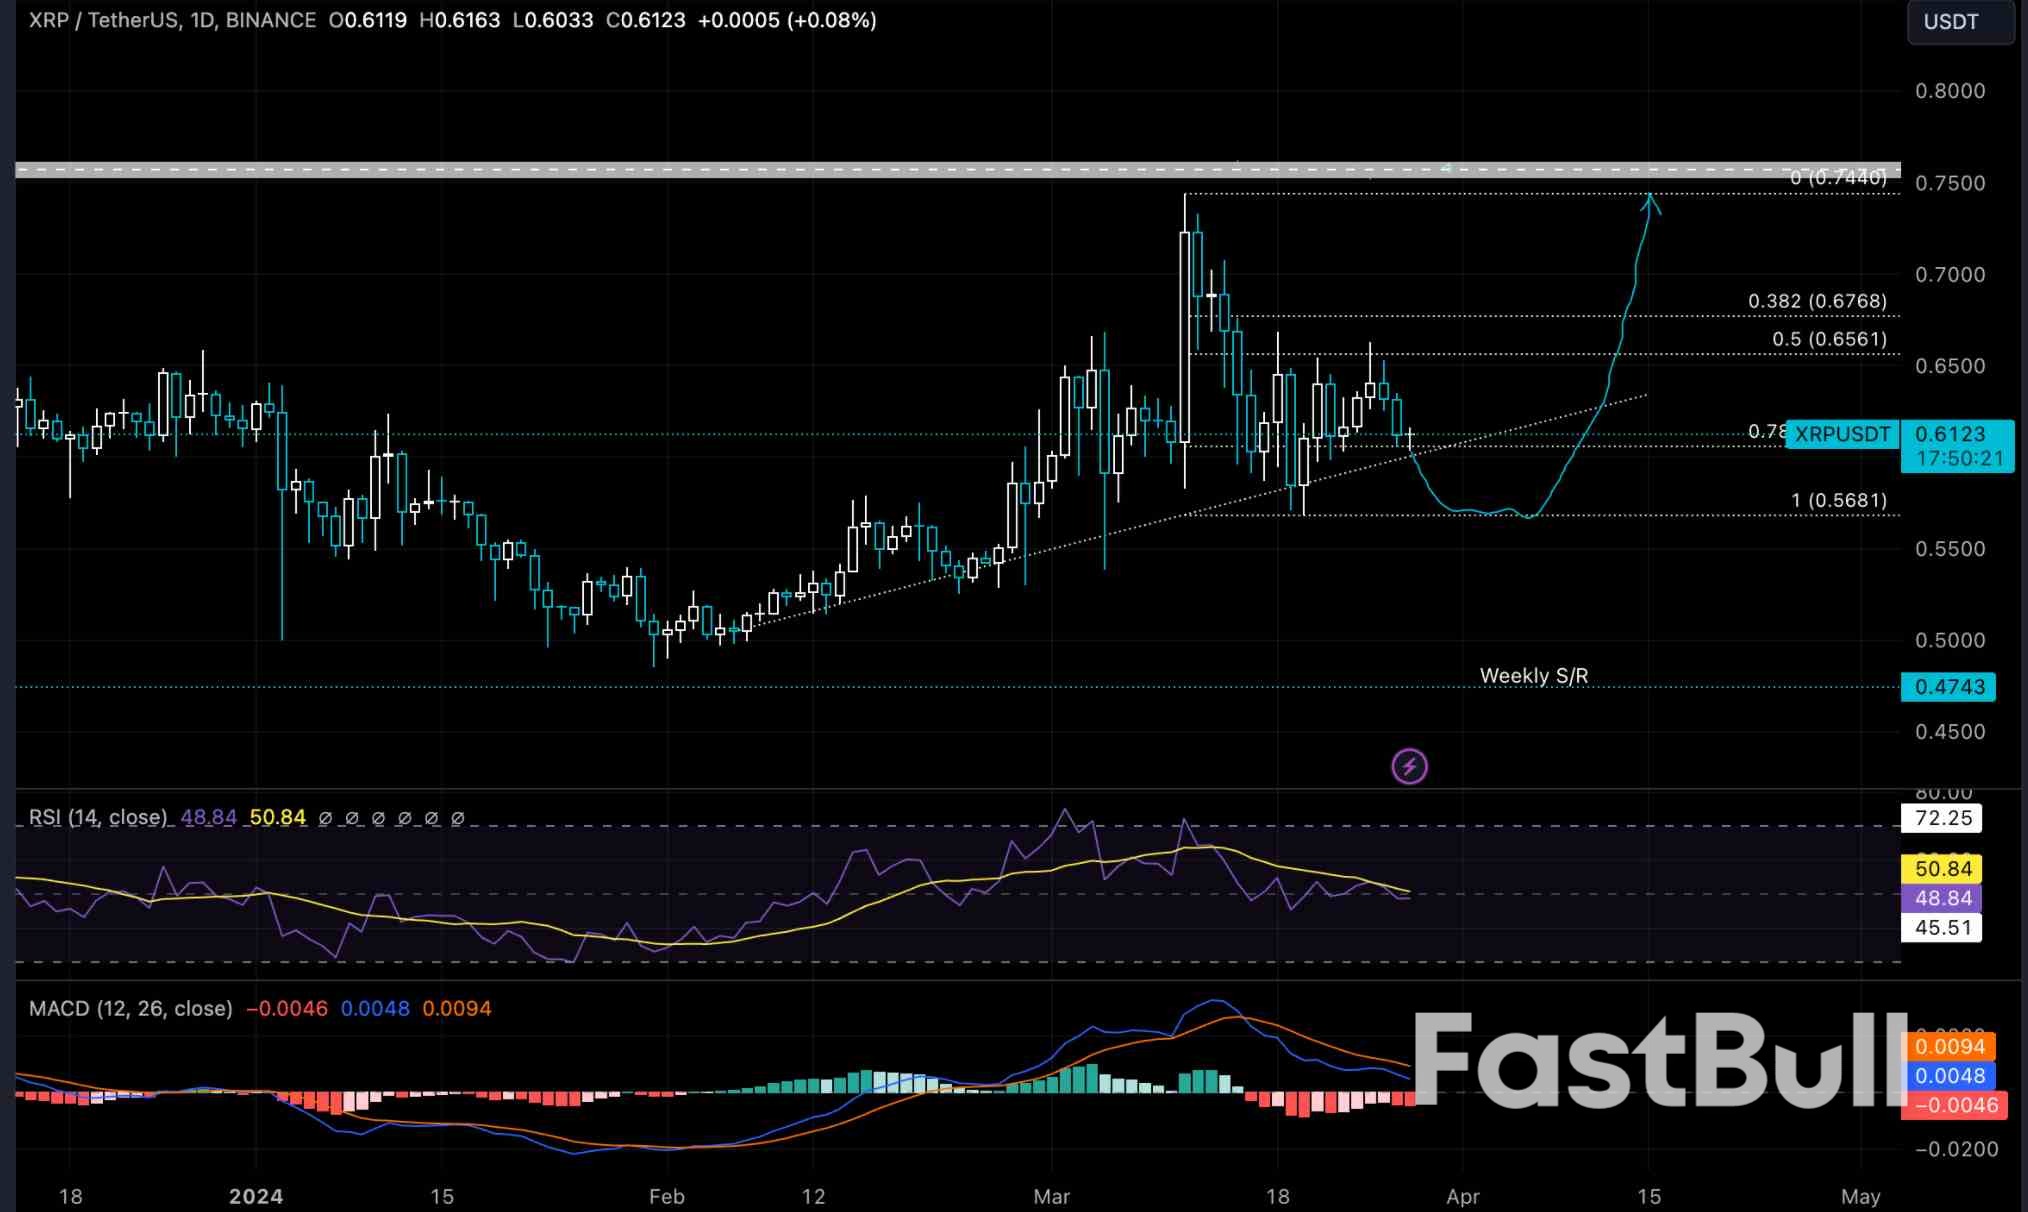Viewport: 2028px width, 1212px height.
Task: Click the 0.382 (0.6768) Fibonacci level label
Action: [x=1817, y=301]
